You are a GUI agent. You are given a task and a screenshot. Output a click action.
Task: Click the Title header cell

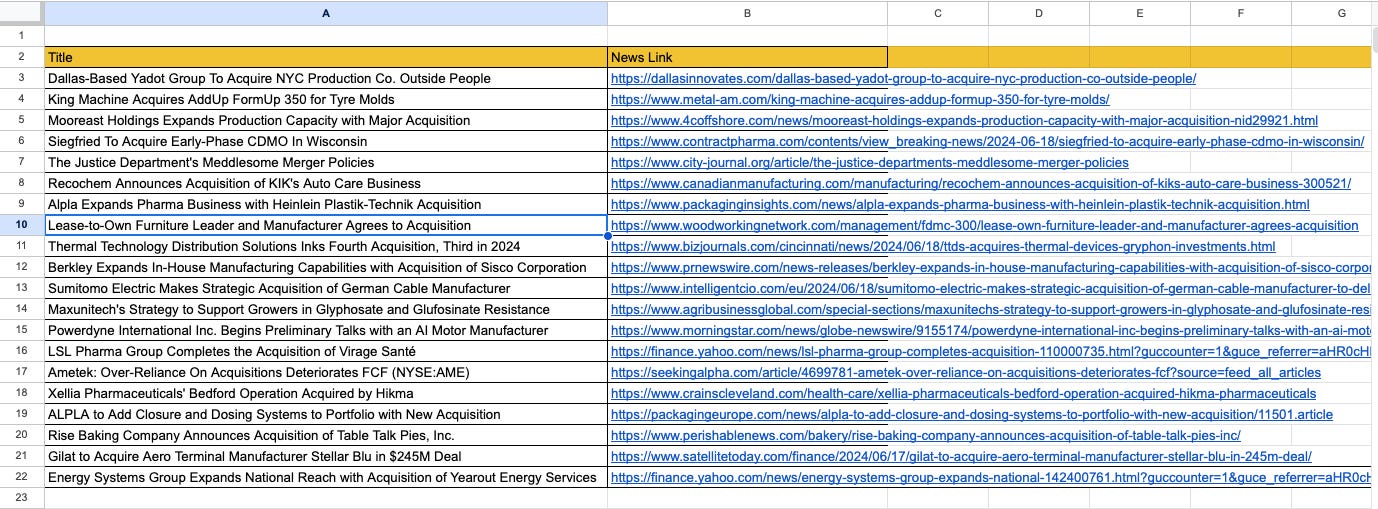click(326, 57)
